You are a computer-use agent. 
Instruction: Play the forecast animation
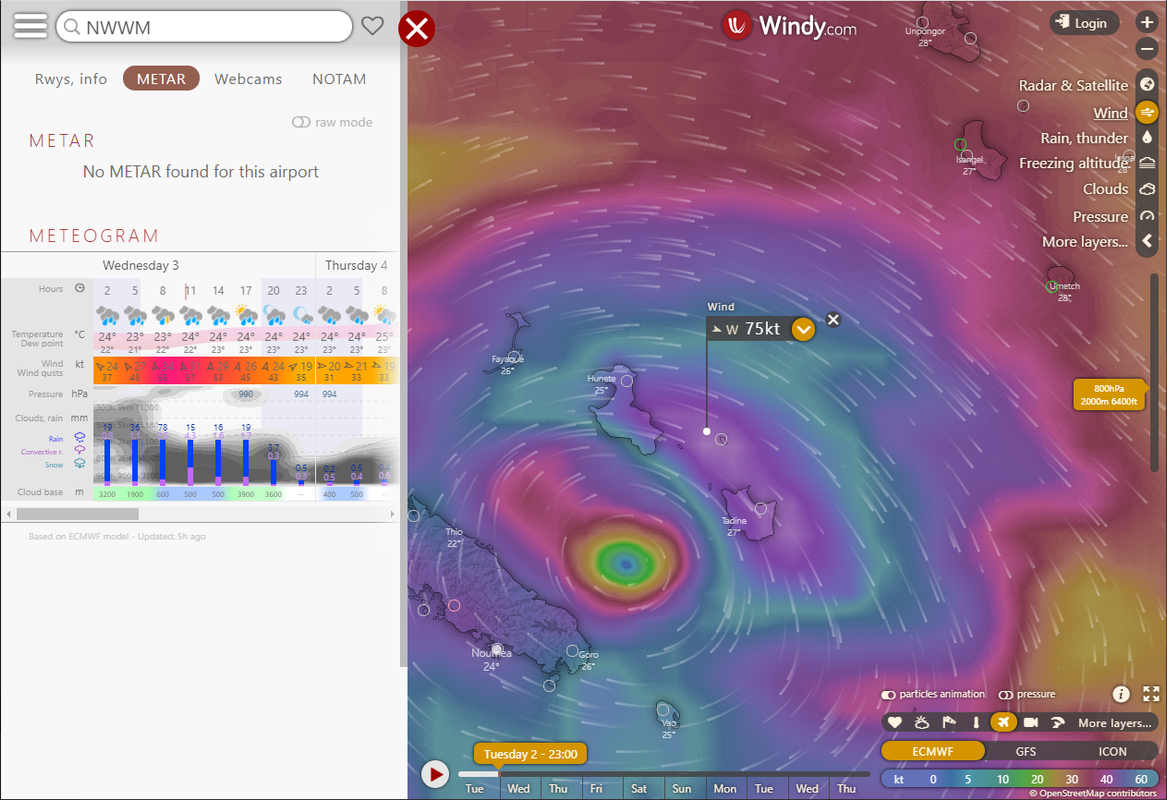(435, 774)
